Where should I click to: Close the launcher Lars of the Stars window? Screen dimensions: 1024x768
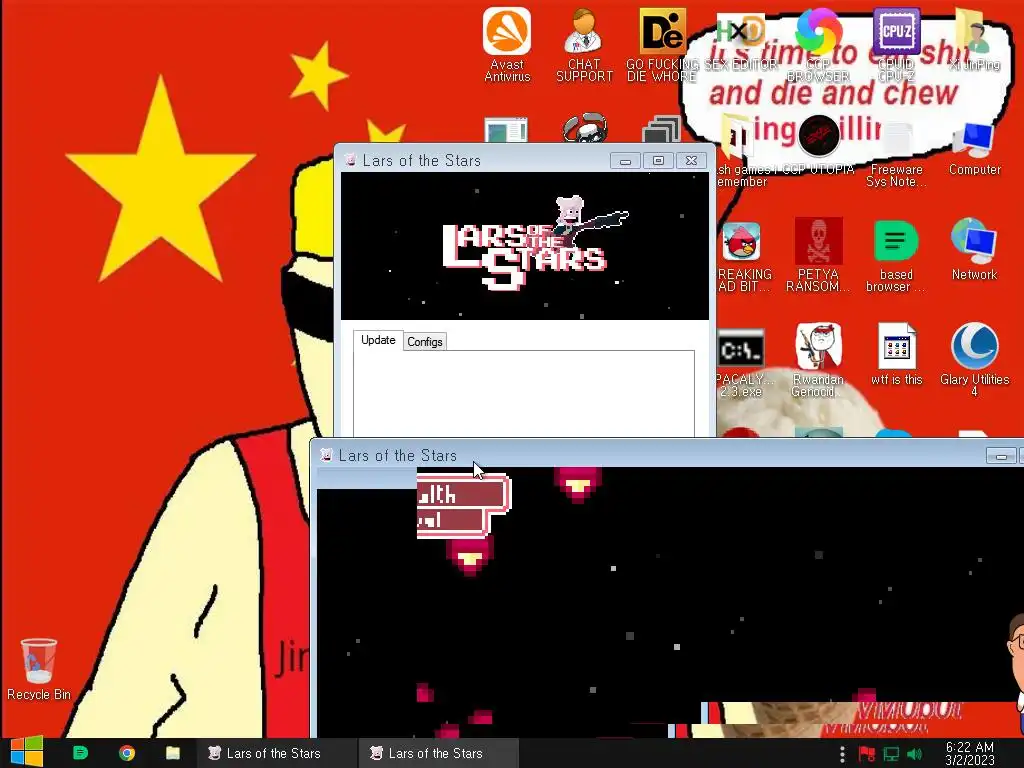click(x=692, y=161)
